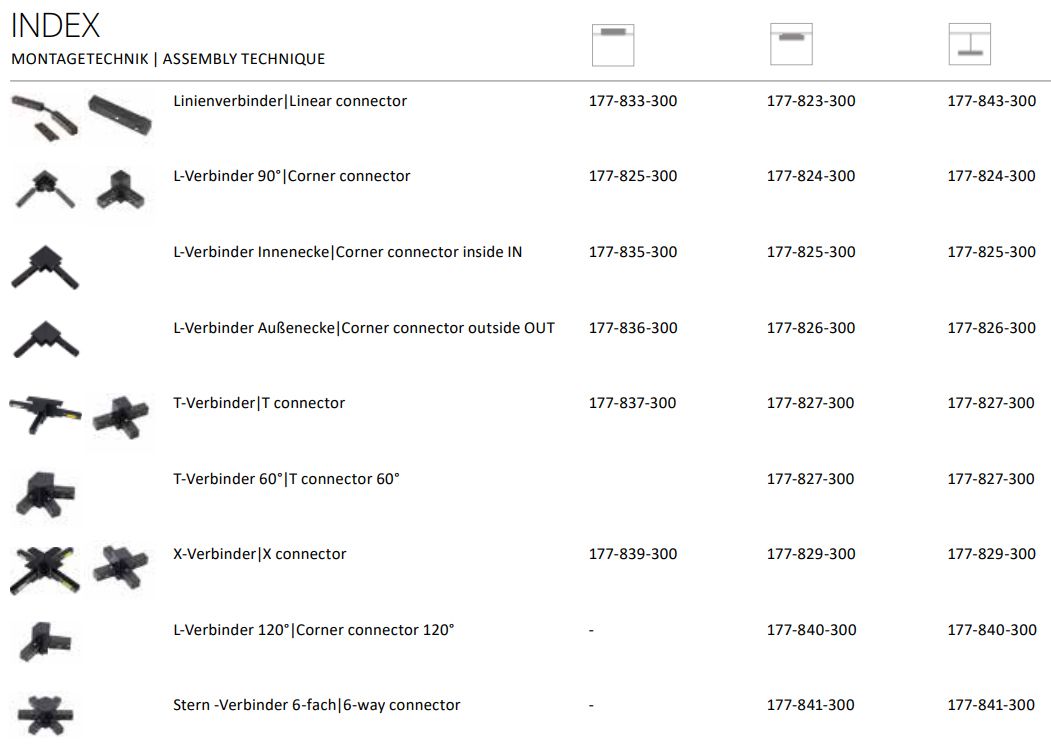The height and width of the screenshot is (756, 1051).
Task: Click article number 177-833-300
Action: (633, 101)
